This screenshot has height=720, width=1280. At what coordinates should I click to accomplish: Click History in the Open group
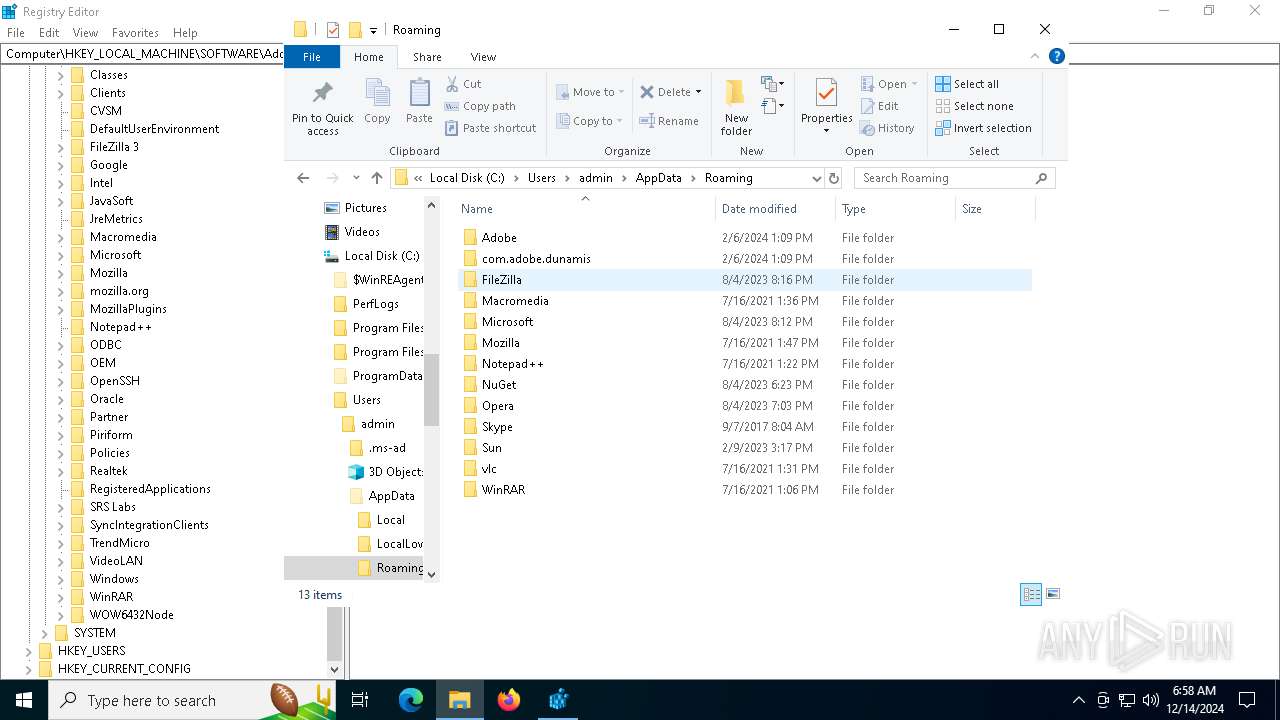pos(887,128)
